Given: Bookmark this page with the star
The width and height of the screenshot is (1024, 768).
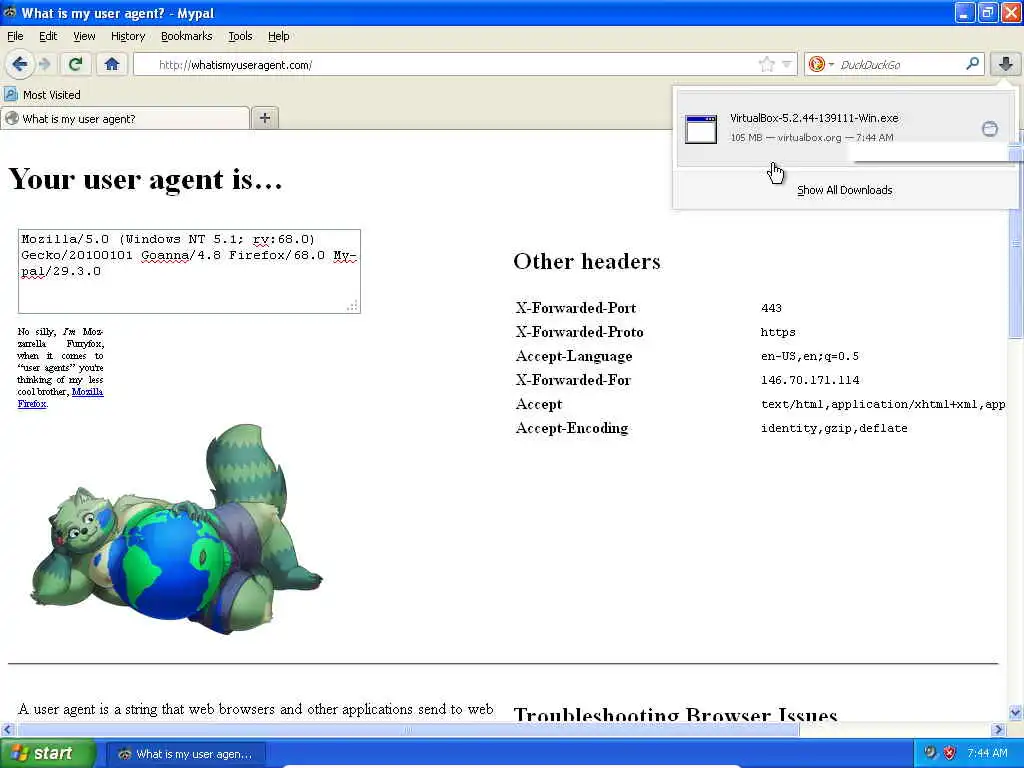Looking at the screenshot, I should tap(767, 64).
